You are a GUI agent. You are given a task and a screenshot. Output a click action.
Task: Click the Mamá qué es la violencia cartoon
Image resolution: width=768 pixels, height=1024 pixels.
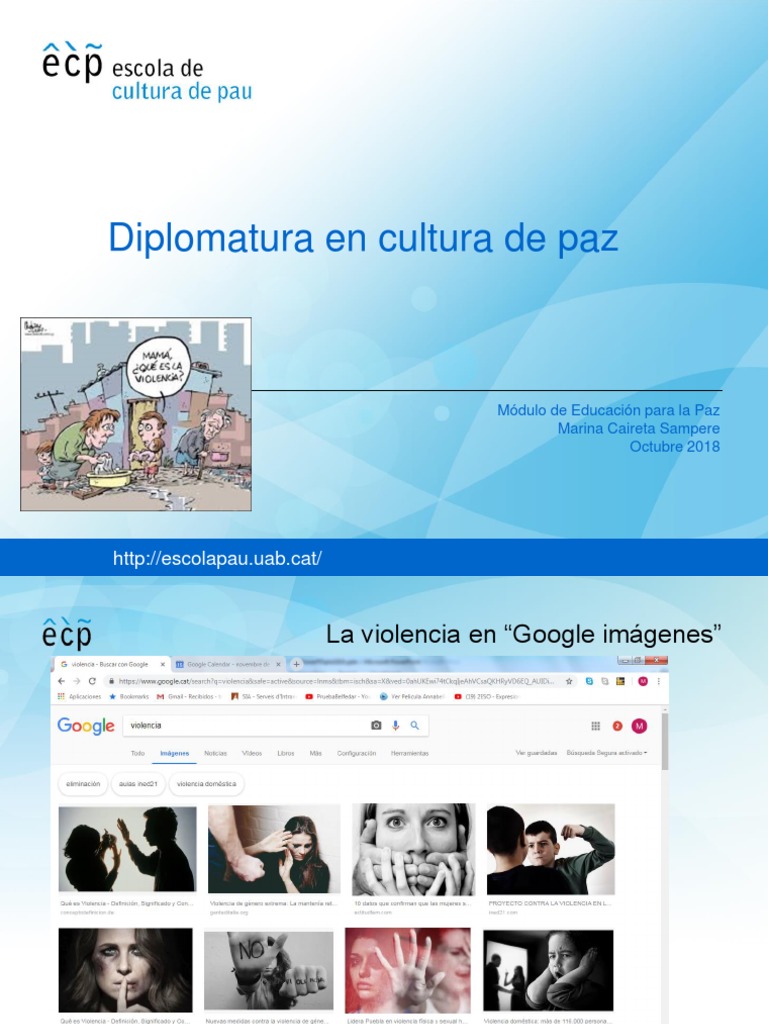[x=136, y=414]
